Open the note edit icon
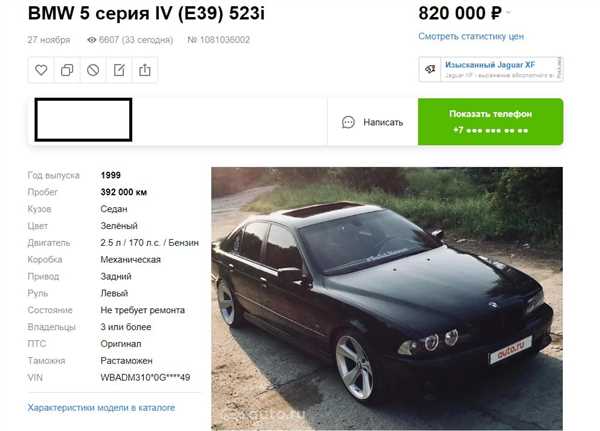This screenshot has width=600, height=431. tap(119, 70)
